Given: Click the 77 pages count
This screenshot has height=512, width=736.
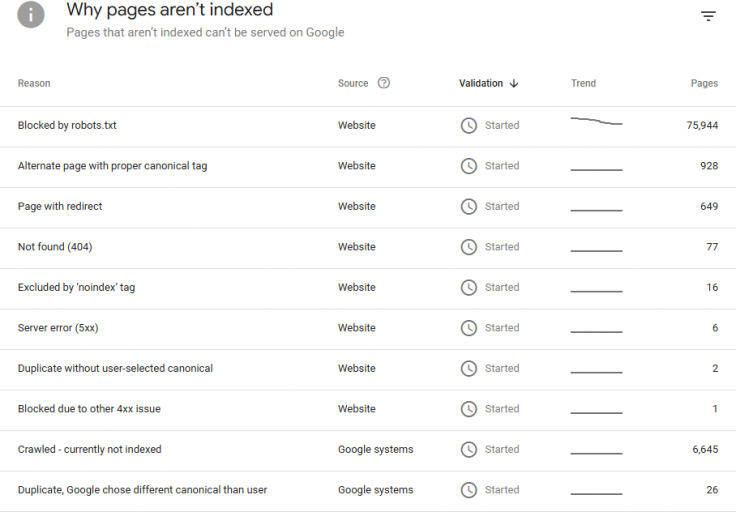Looking at the screenshot, I should (x=713, y=247).
